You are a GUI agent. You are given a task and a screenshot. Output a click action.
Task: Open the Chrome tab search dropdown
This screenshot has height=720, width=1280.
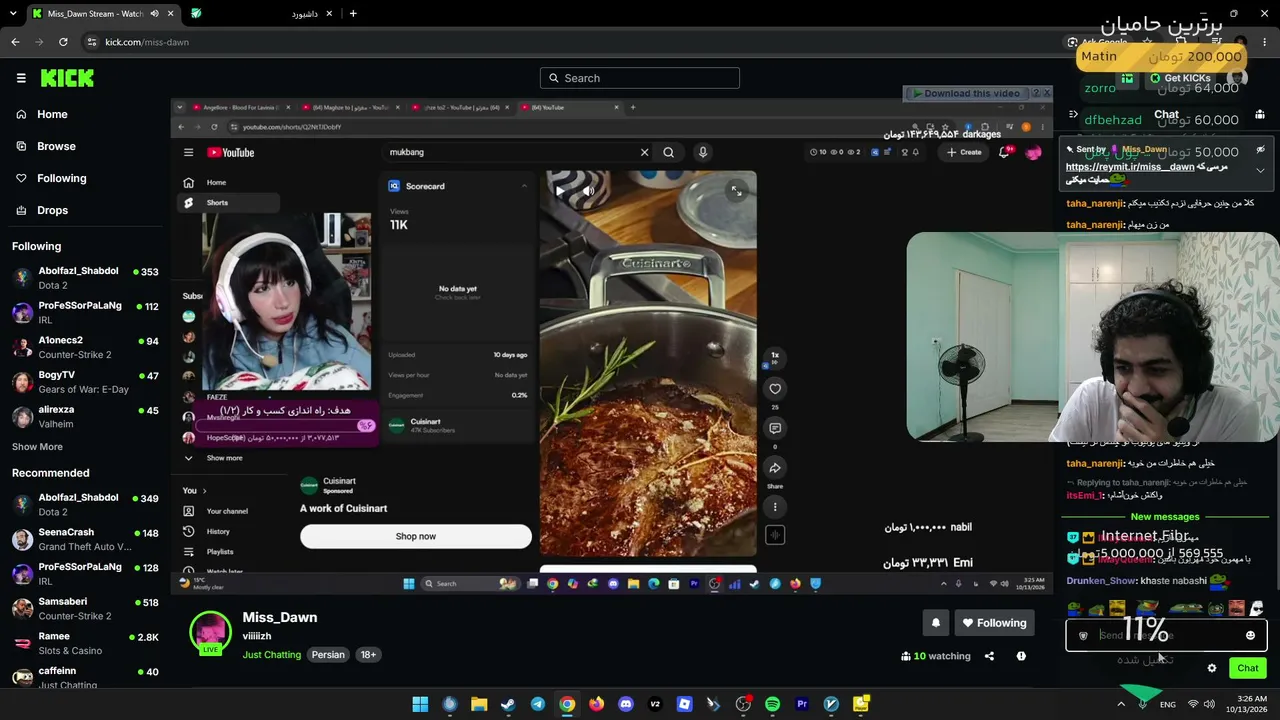11,14
